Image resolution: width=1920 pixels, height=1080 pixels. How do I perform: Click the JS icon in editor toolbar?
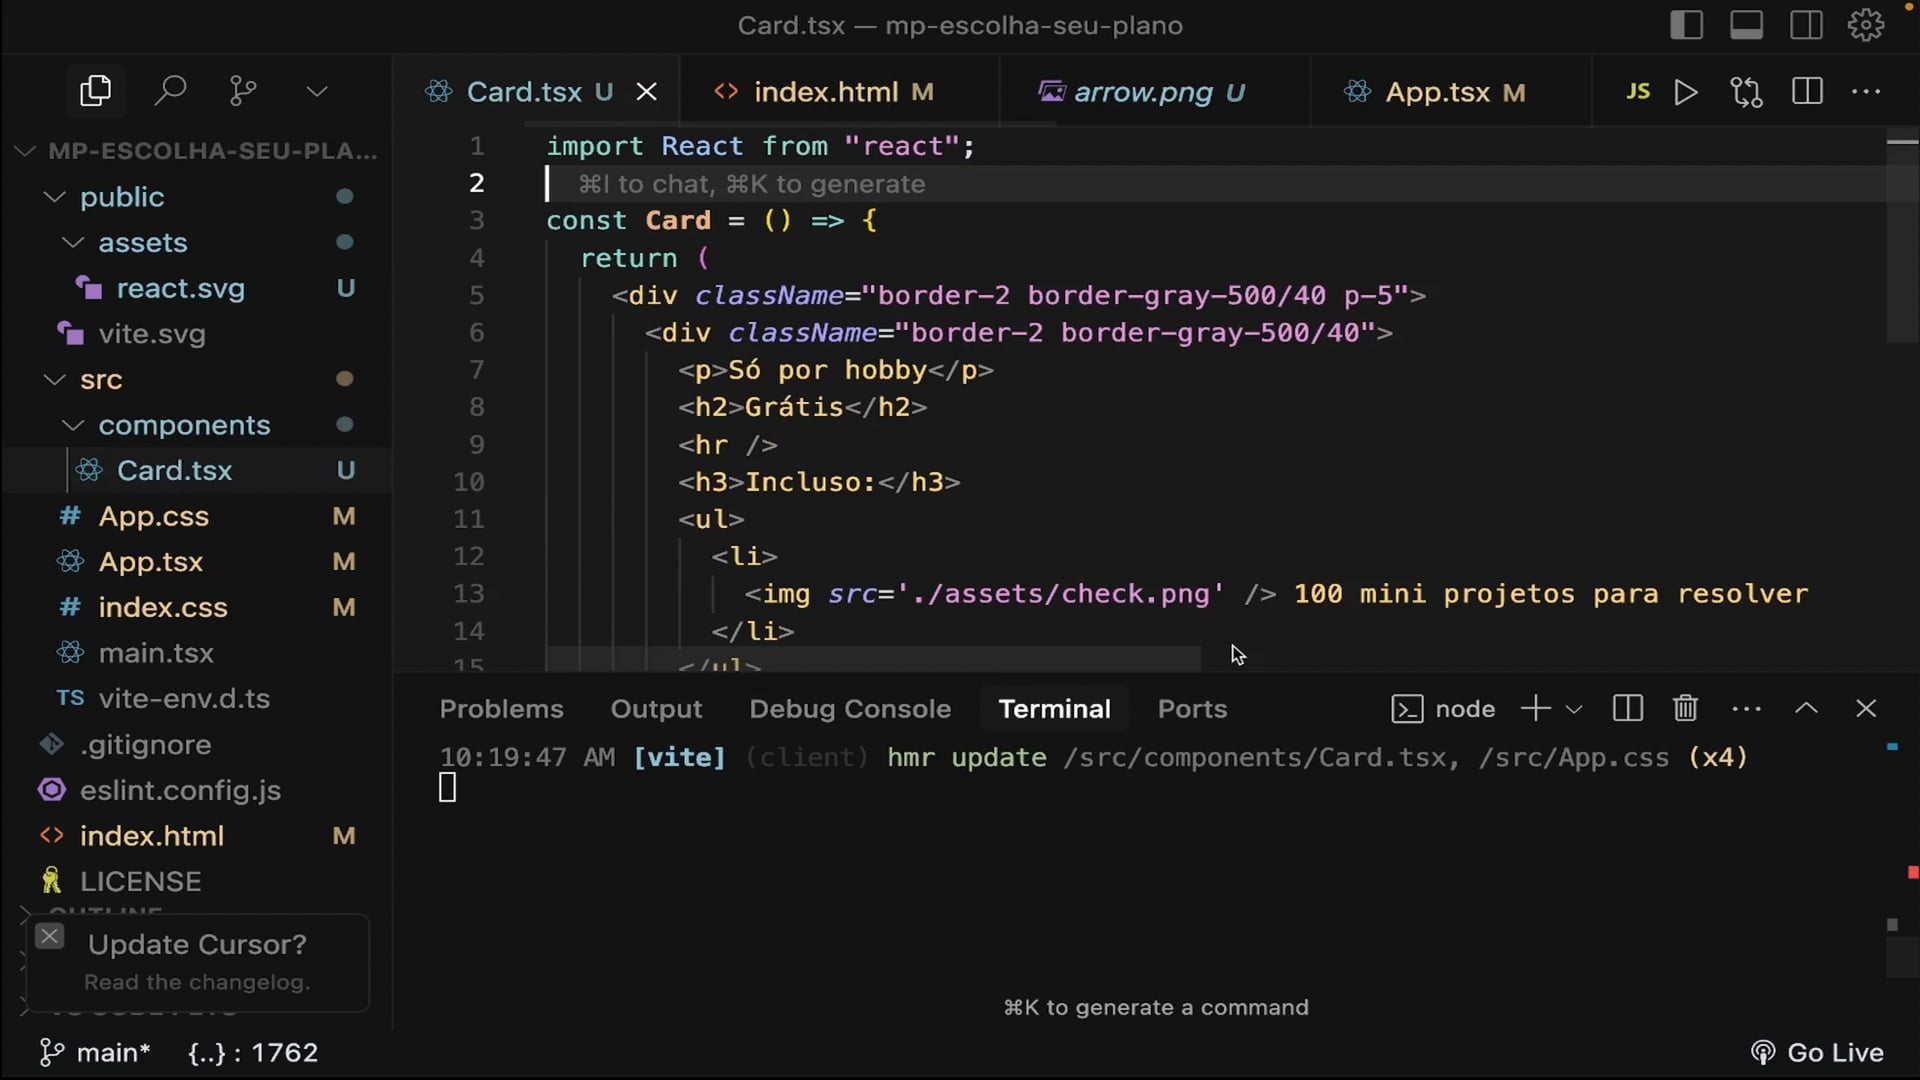tap(1637, 92)
